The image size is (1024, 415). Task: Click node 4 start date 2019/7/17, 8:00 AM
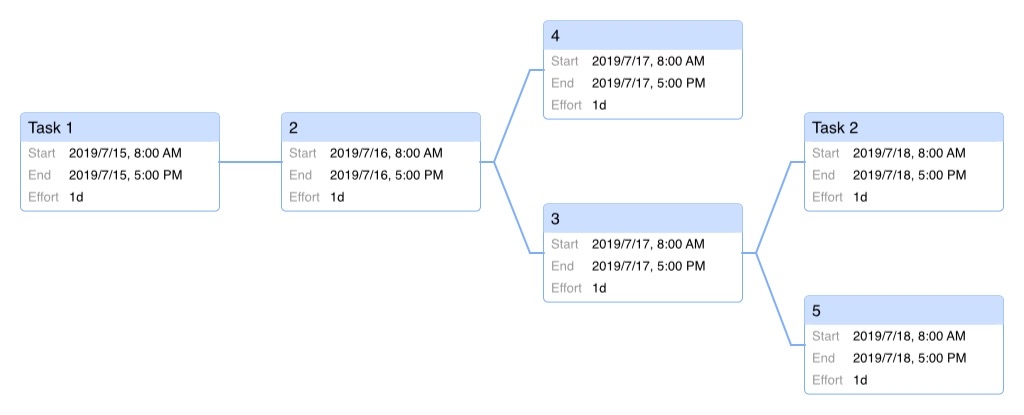coord(648,61)
